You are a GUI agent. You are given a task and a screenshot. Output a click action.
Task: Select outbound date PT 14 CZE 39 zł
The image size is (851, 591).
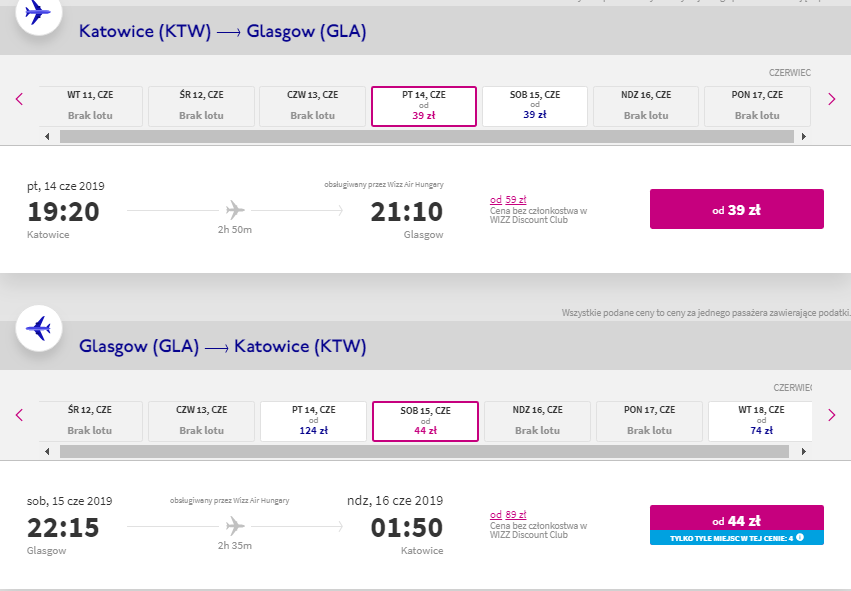click(423, 106)
